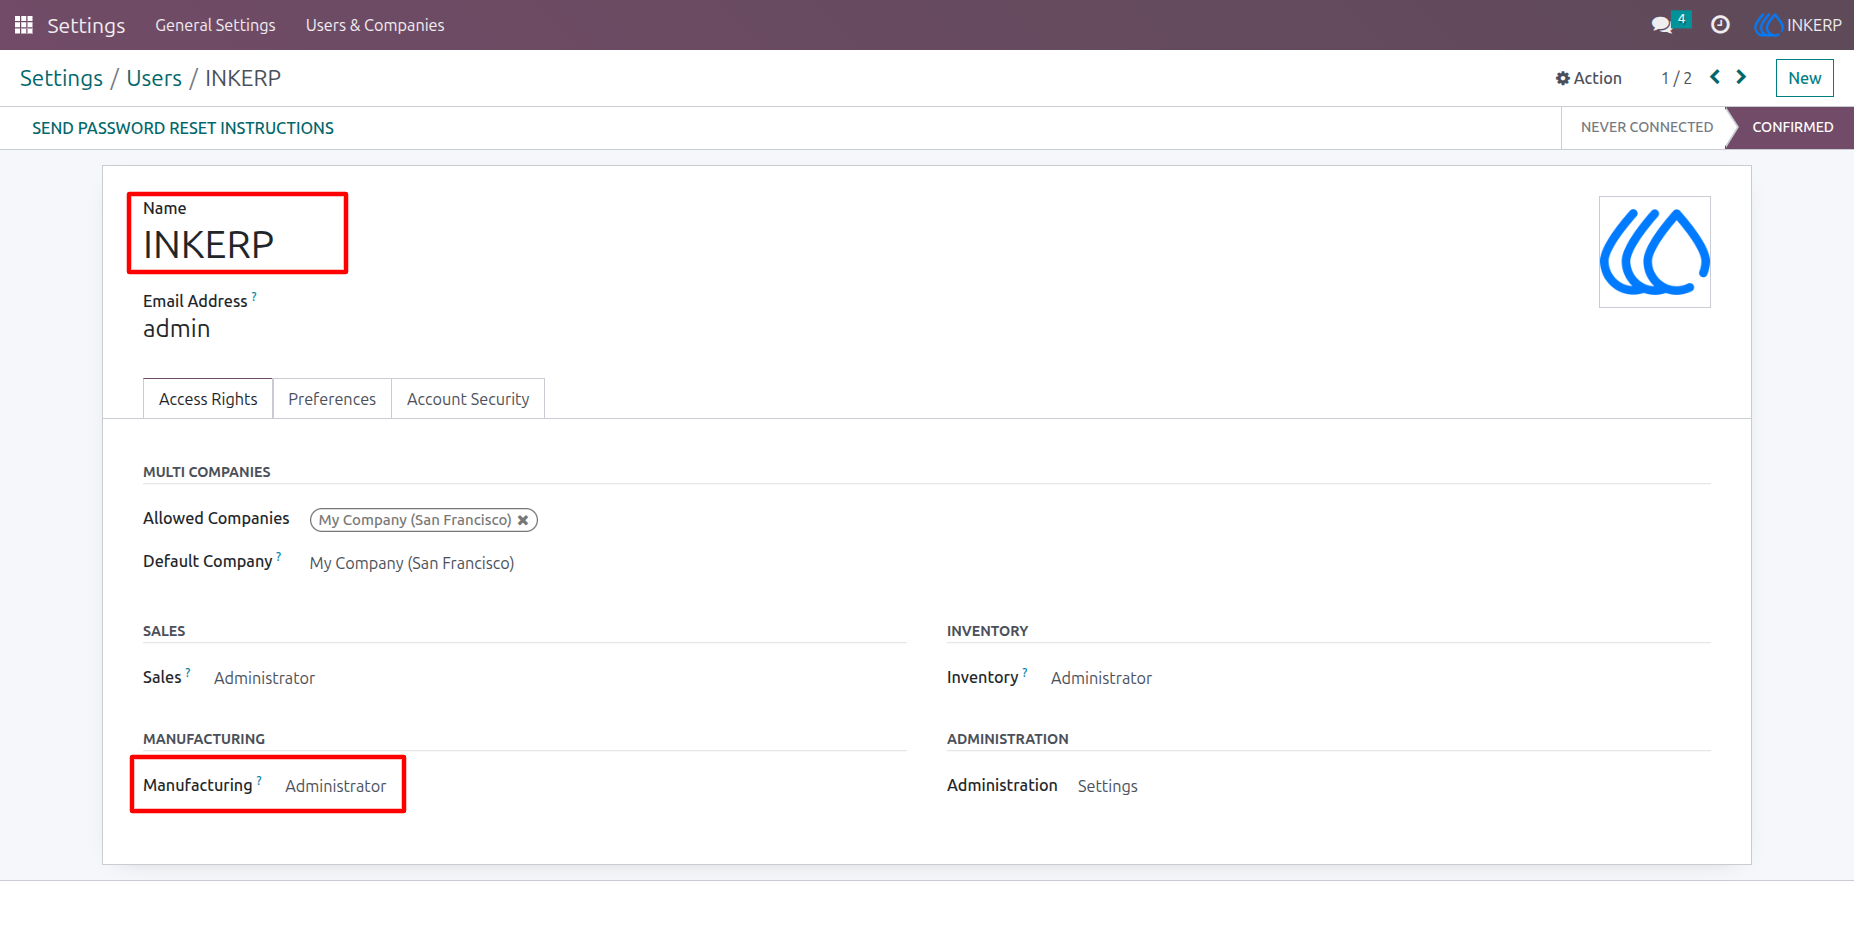Image resolution: width=1854 pixels, height=927 pixels.
Task: Click the Settings app title
Action: [x=86, y=25]
